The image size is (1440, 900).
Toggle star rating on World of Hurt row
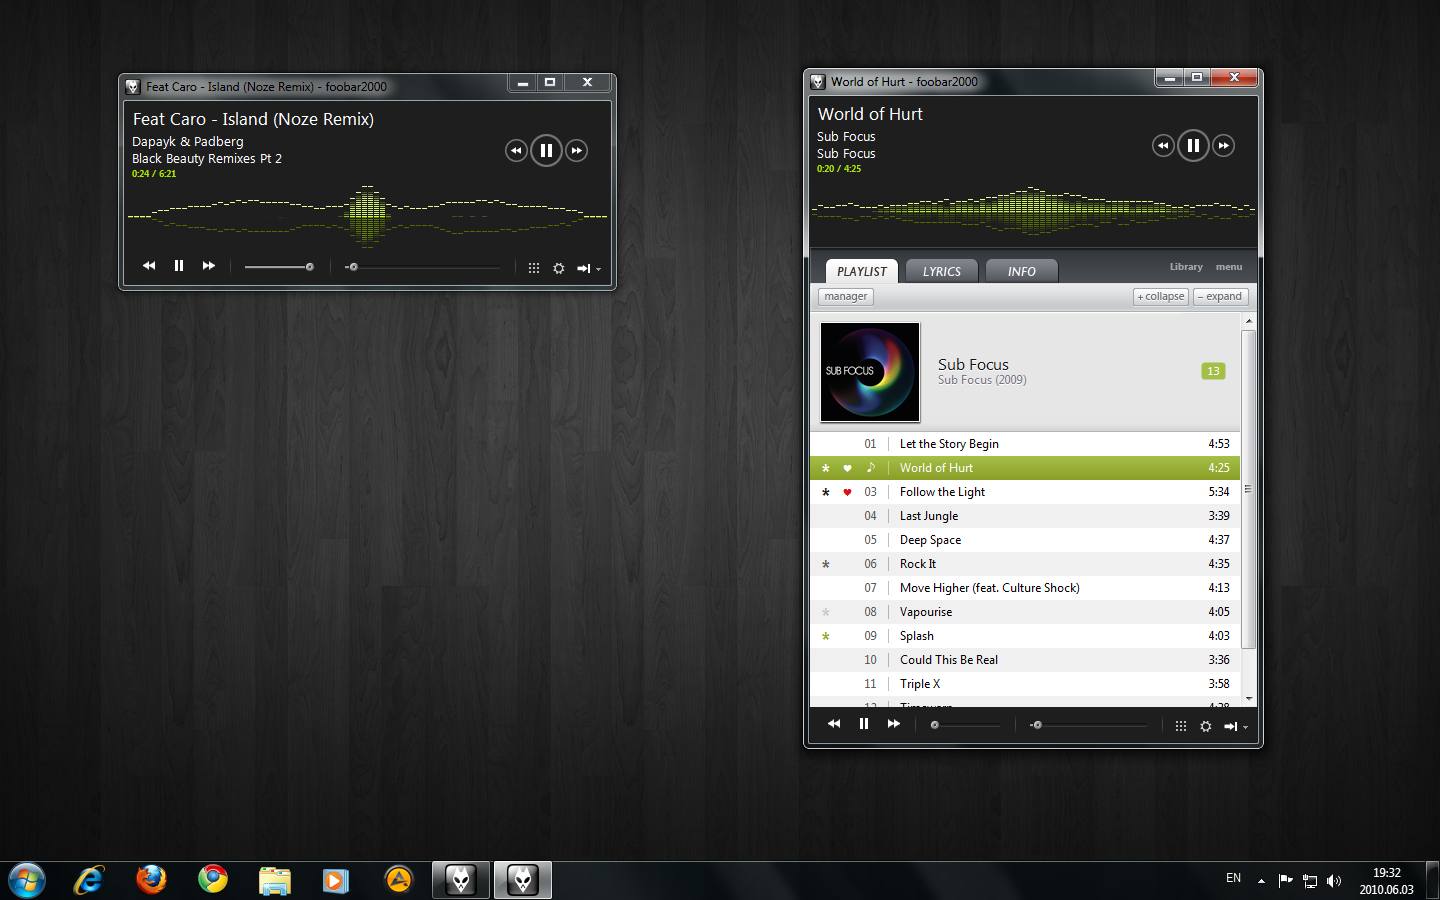point(826,468)
